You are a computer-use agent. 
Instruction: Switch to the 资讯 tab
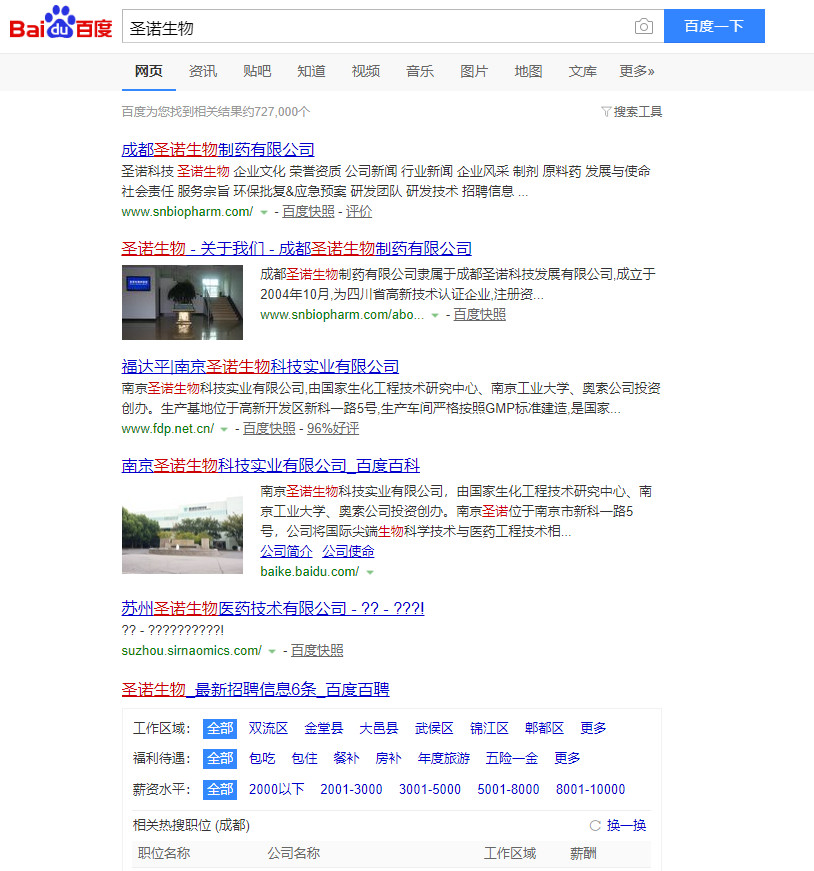203,71
